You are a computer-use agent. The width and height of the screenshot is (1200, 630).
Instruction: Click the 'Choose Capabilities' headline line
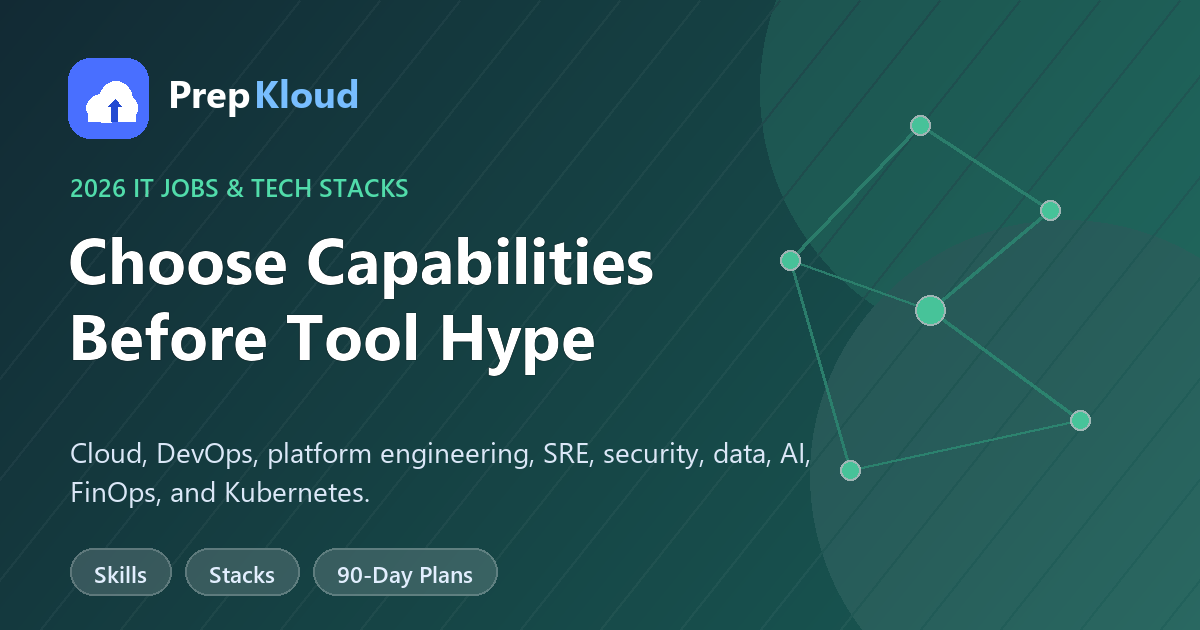(x=361, y=266)
